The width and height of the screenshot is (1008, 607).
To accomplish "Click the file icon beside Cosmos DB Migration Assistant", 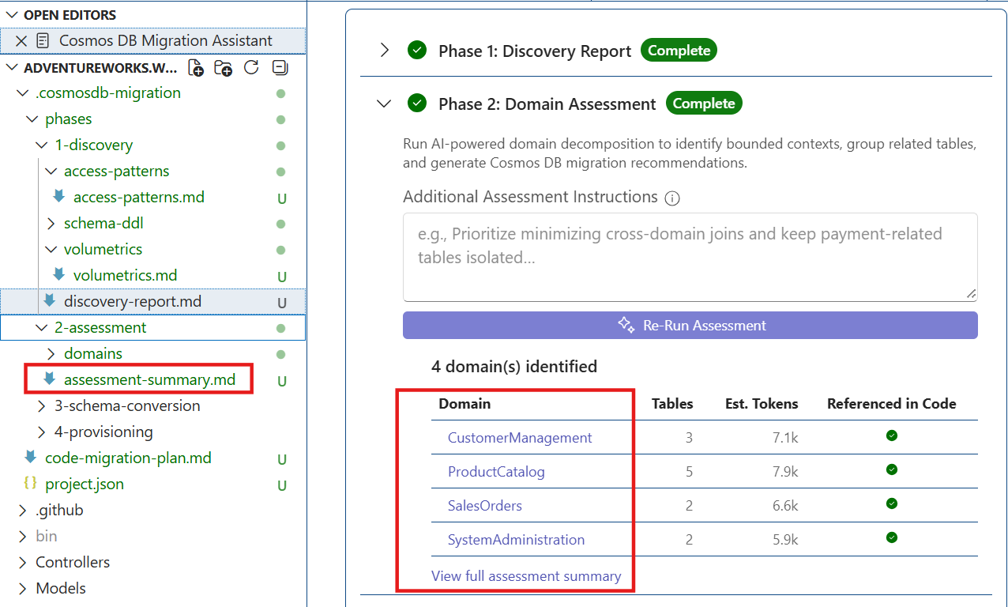I will pyautogui.click(x=43, y=41).
